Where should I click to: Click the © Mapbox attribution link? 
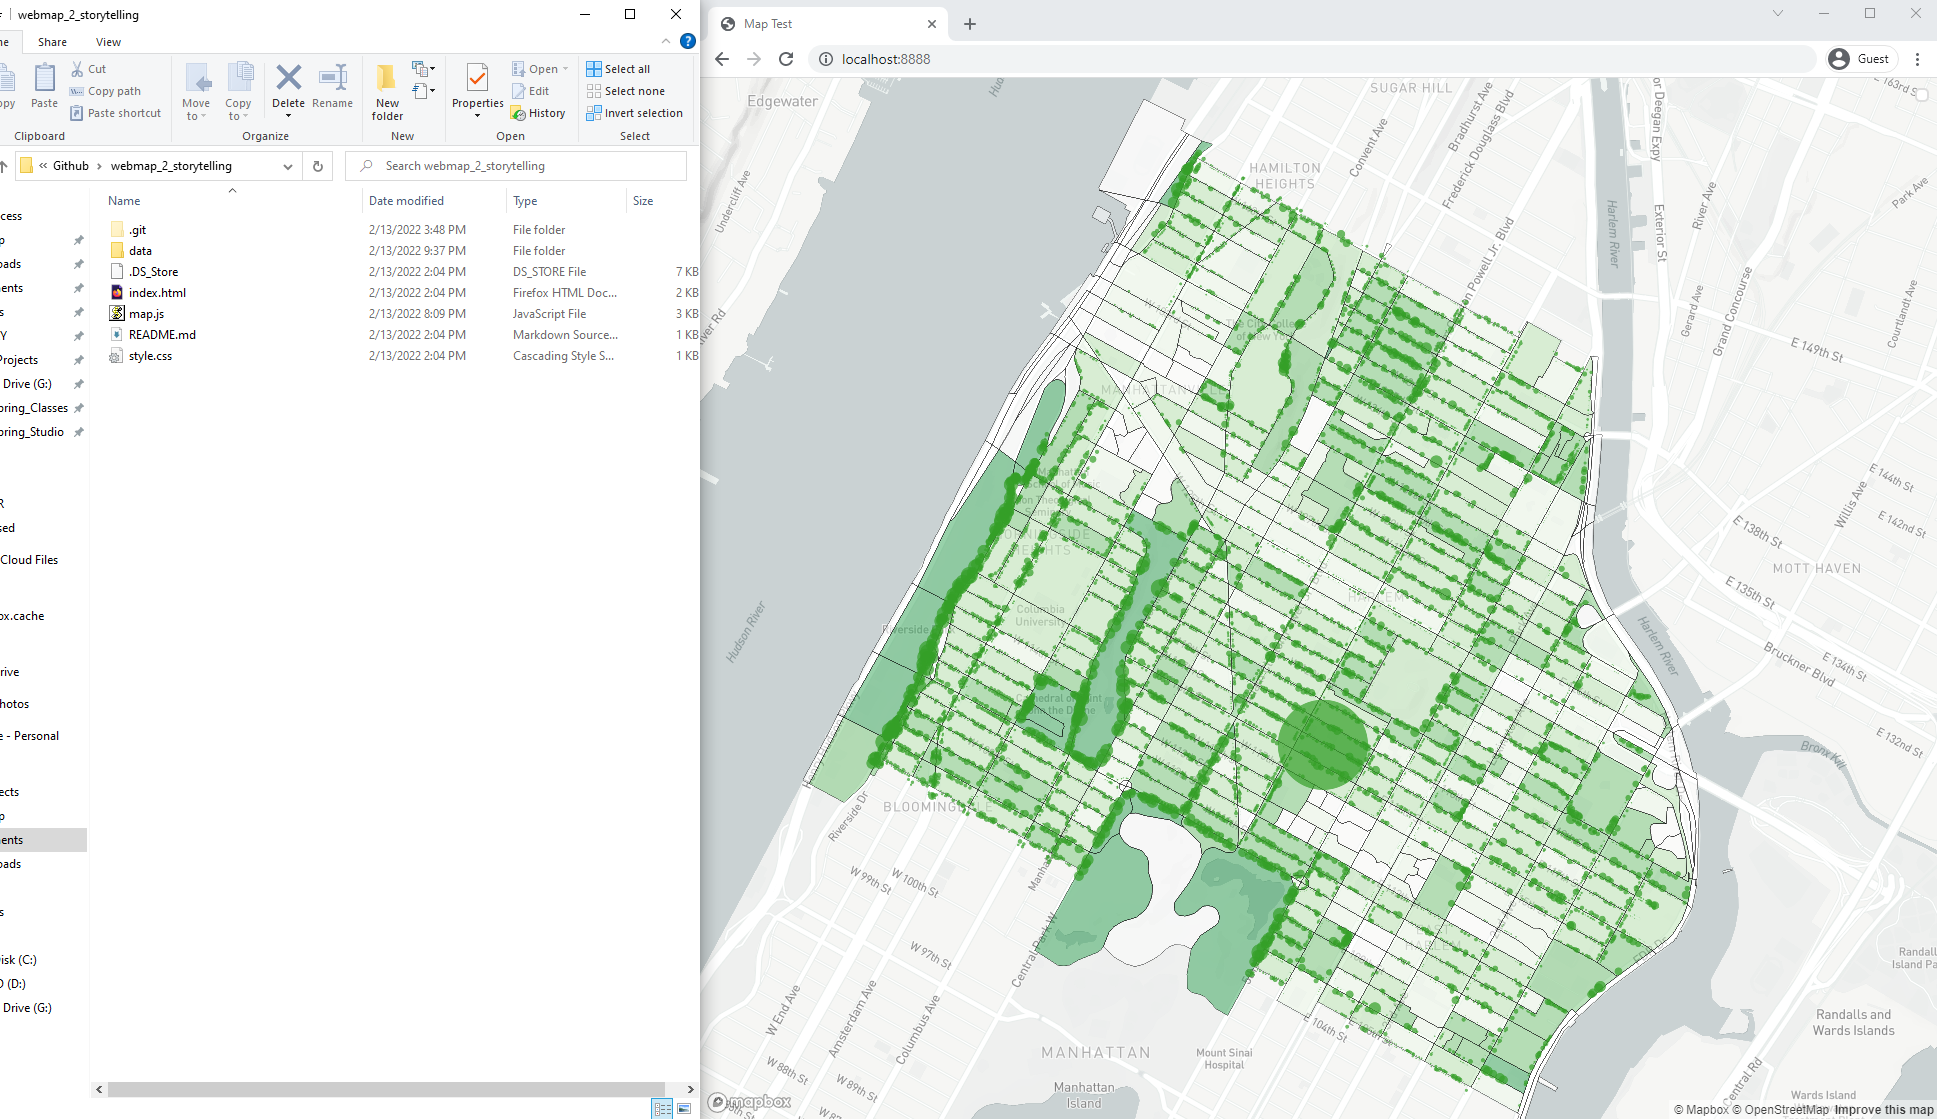click(1701, 1110)
